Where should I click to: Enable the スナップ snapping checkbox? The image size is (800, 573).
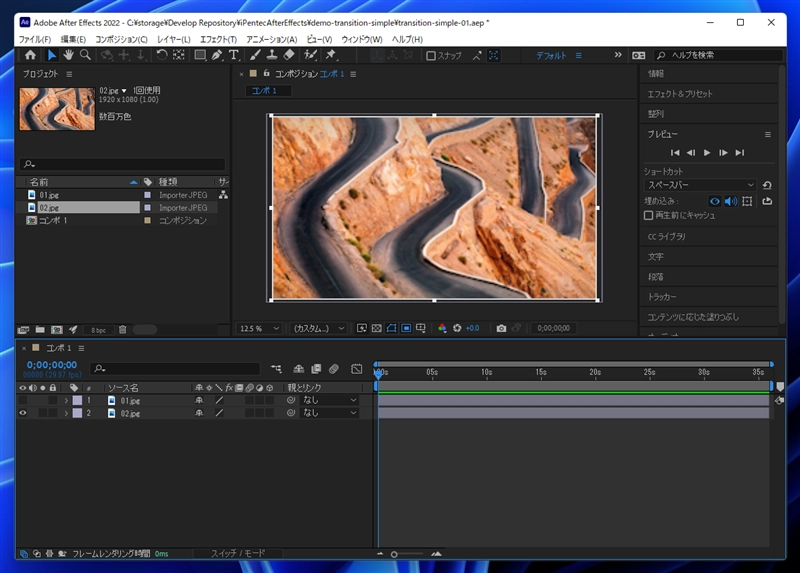[x=431, y=56]
